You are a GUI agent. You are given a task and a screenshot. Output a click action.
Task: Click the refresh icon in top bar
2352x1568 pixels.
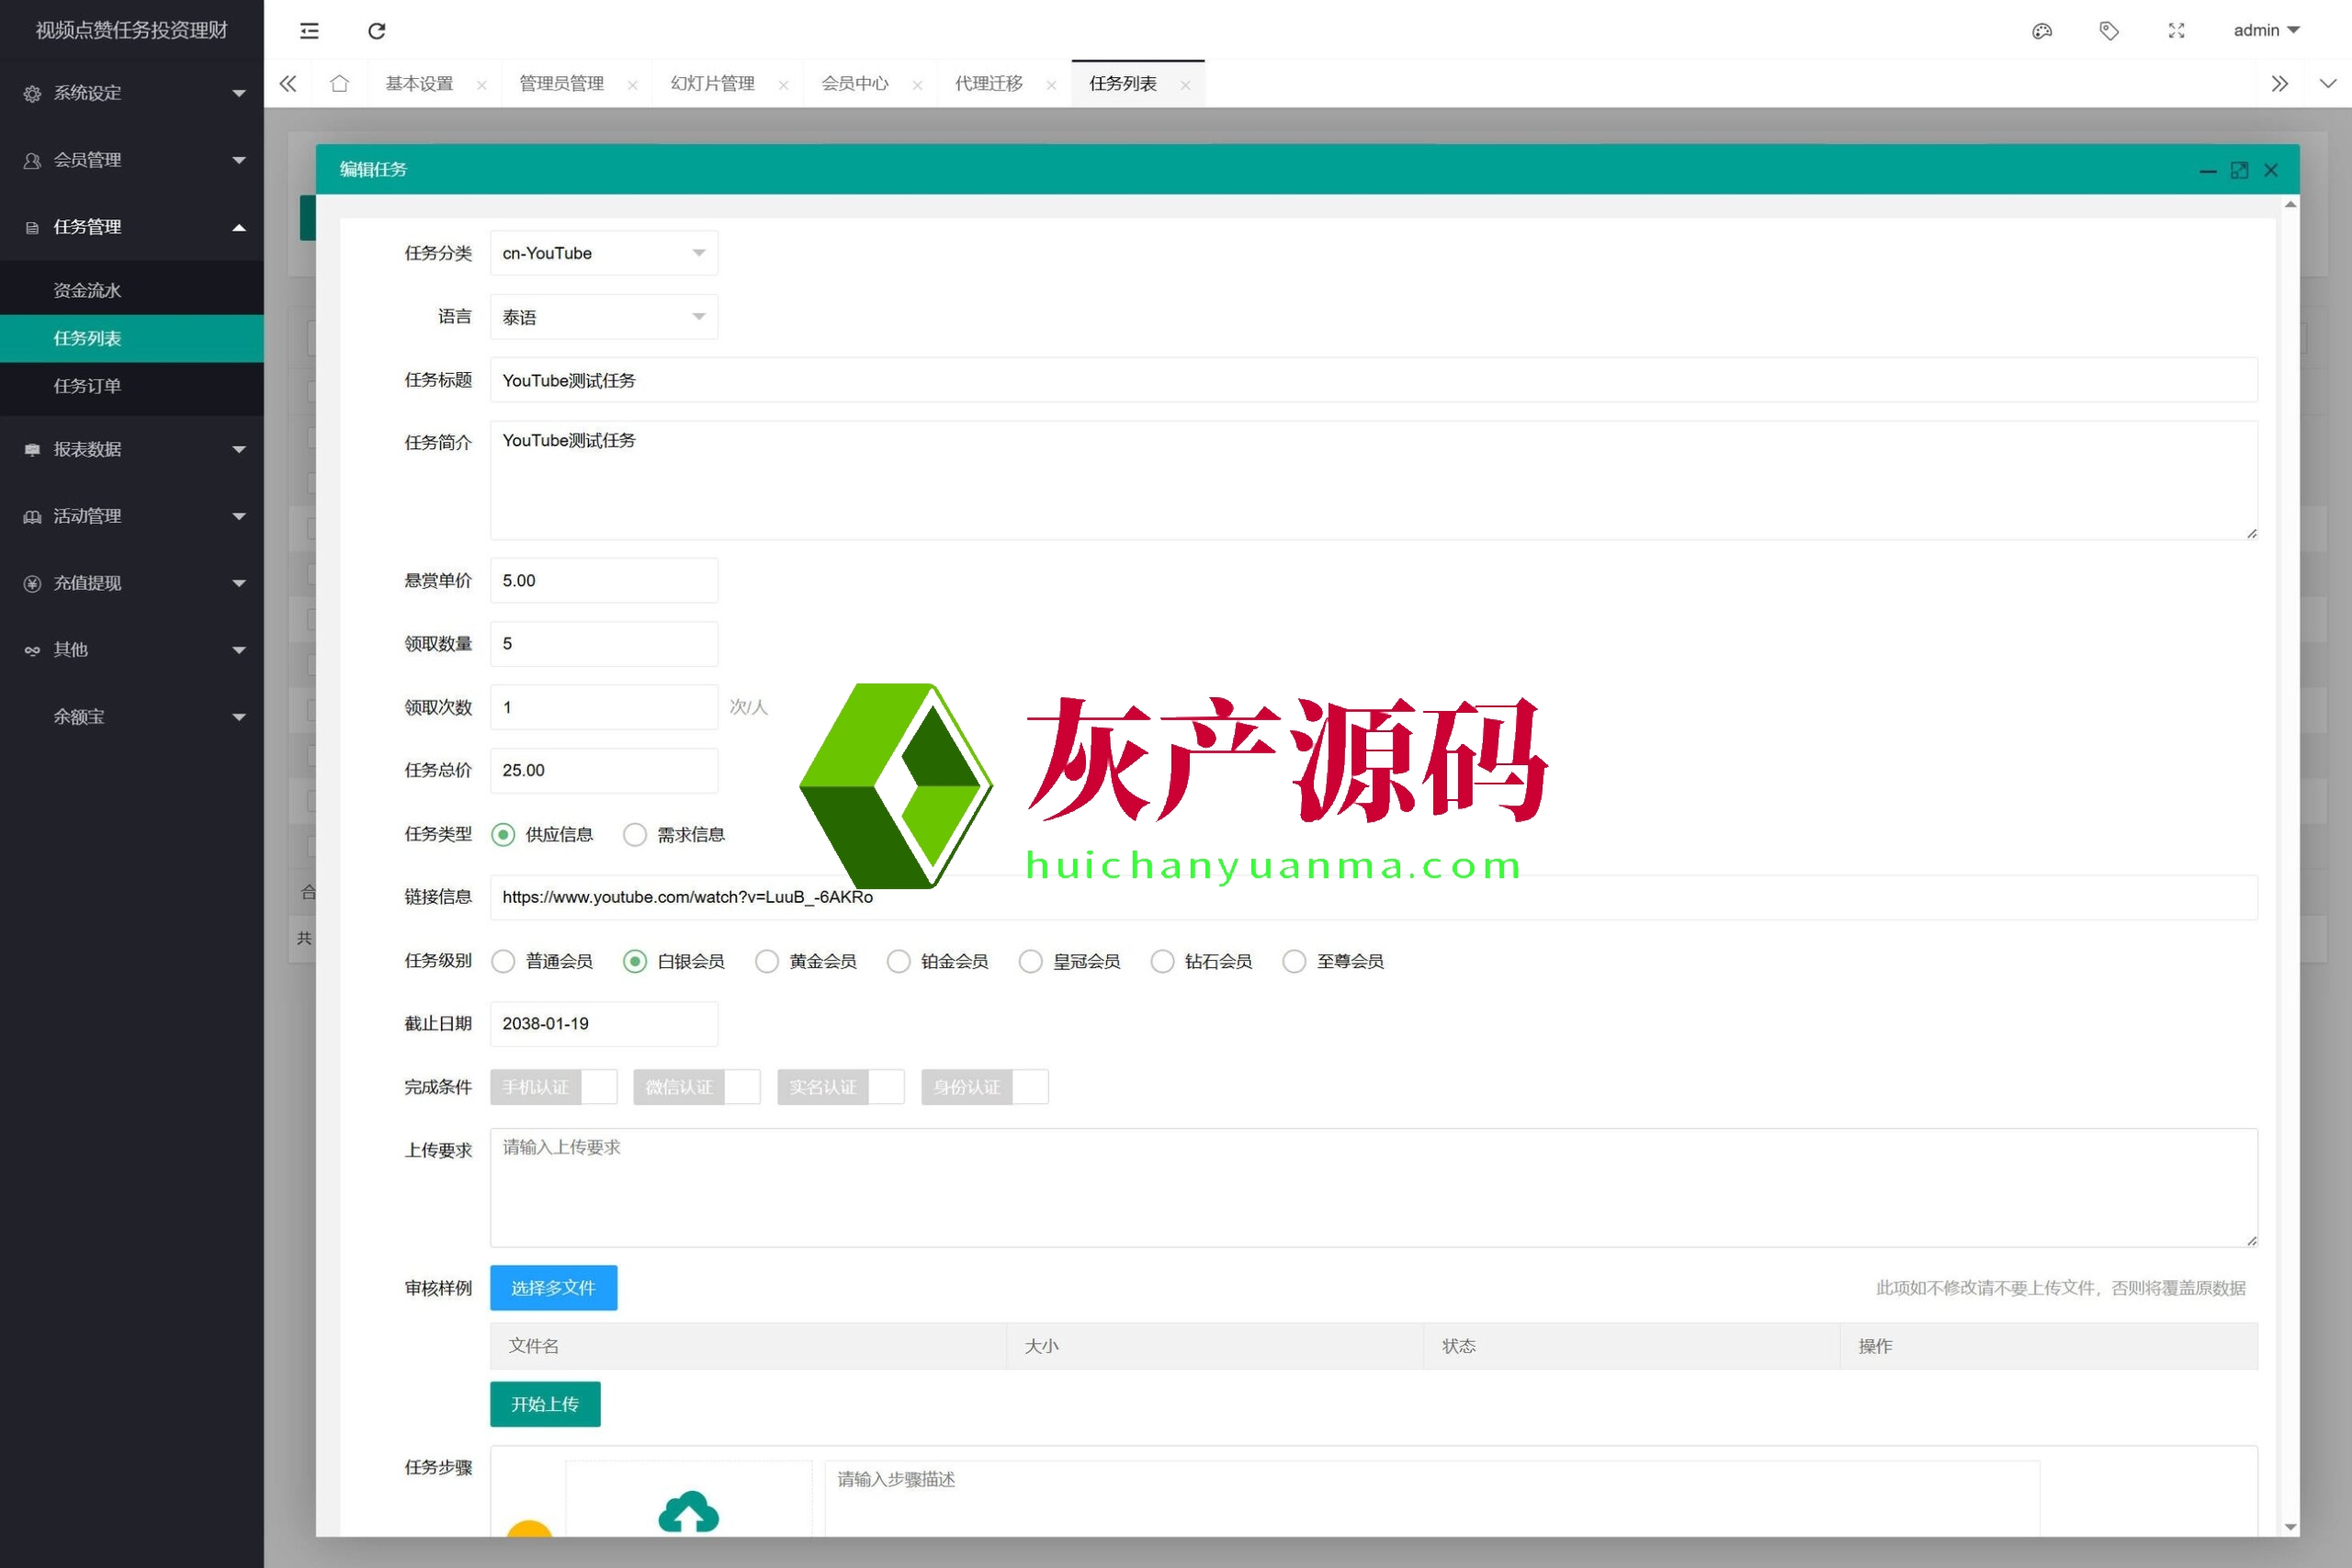[x=376, y=31]
